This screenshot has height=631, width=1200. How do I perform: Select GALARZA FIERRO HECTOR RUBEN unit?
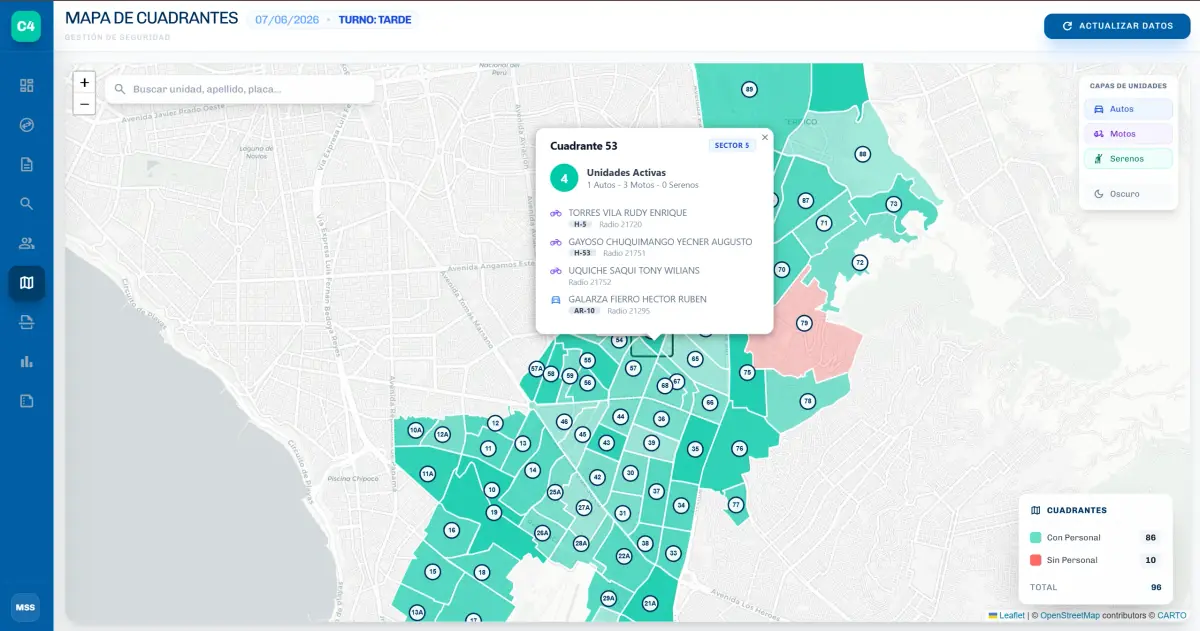[x=637, y=299]
